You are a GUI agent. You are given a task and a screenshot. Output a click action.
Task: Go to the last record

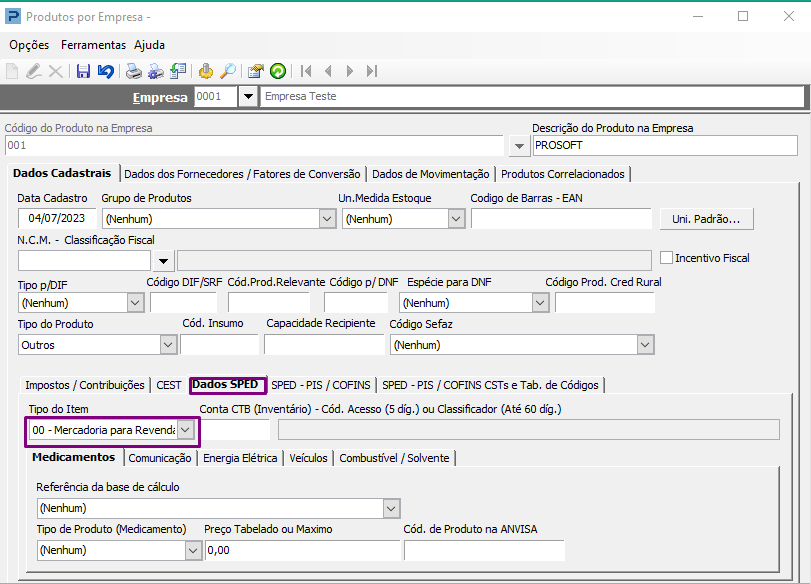coord(372,71)
